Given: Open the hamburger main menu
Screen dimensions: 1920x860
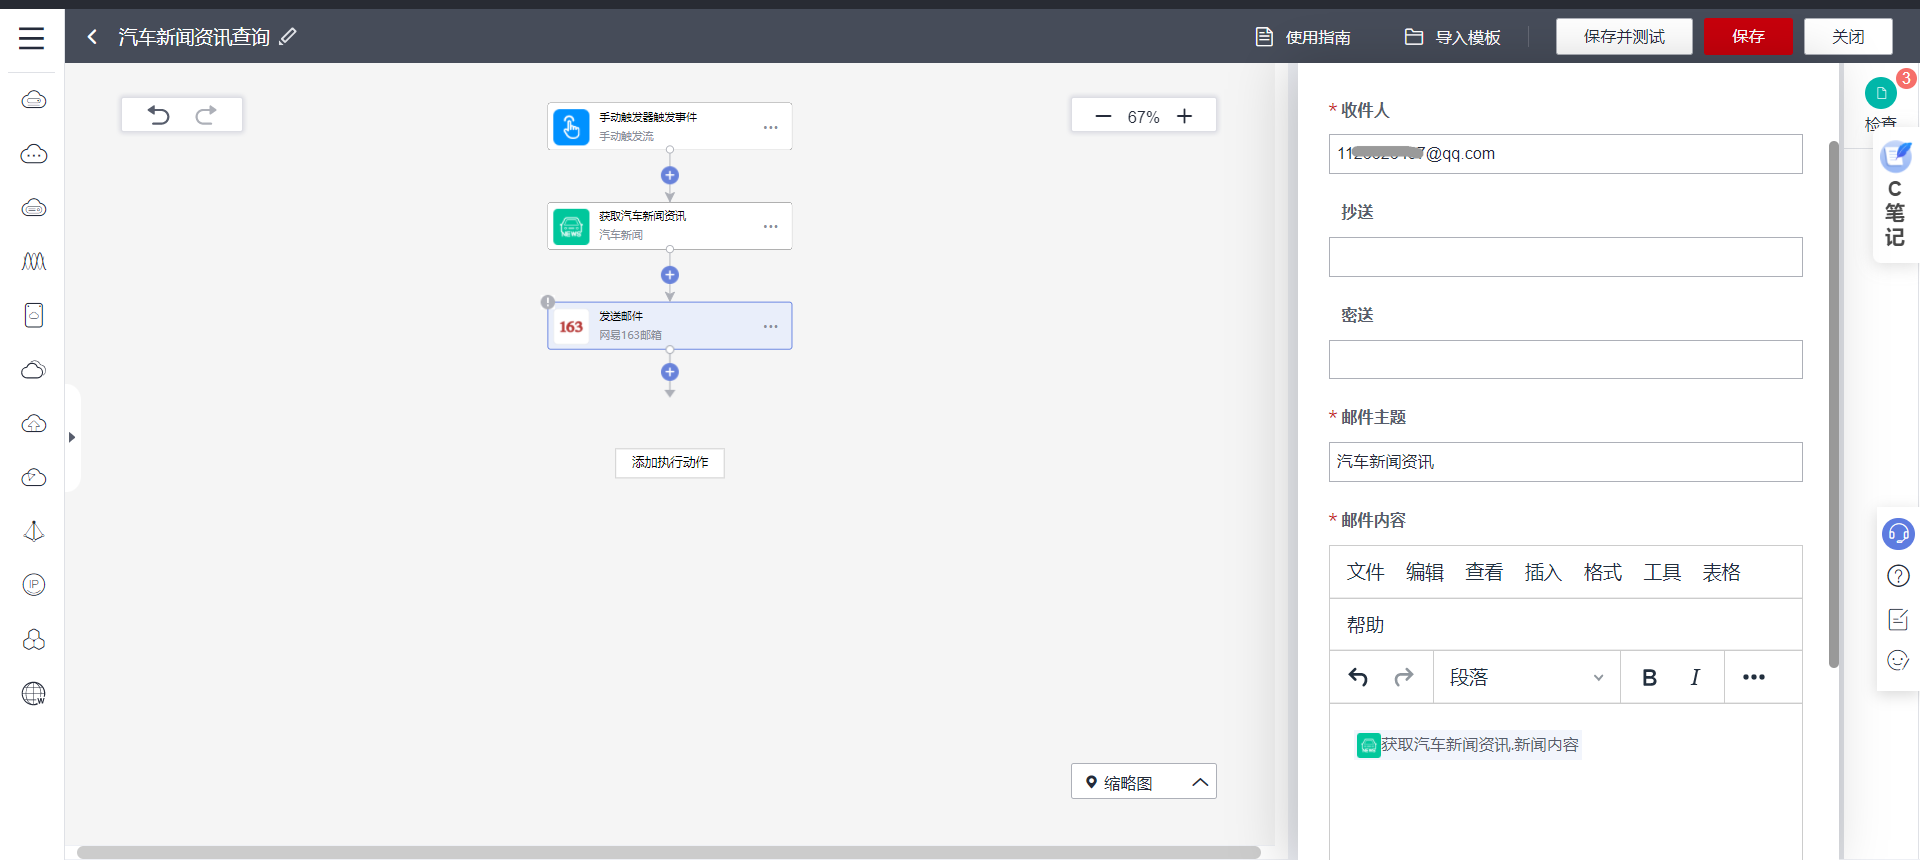Looking at the screenshot, I should (32, 38).
